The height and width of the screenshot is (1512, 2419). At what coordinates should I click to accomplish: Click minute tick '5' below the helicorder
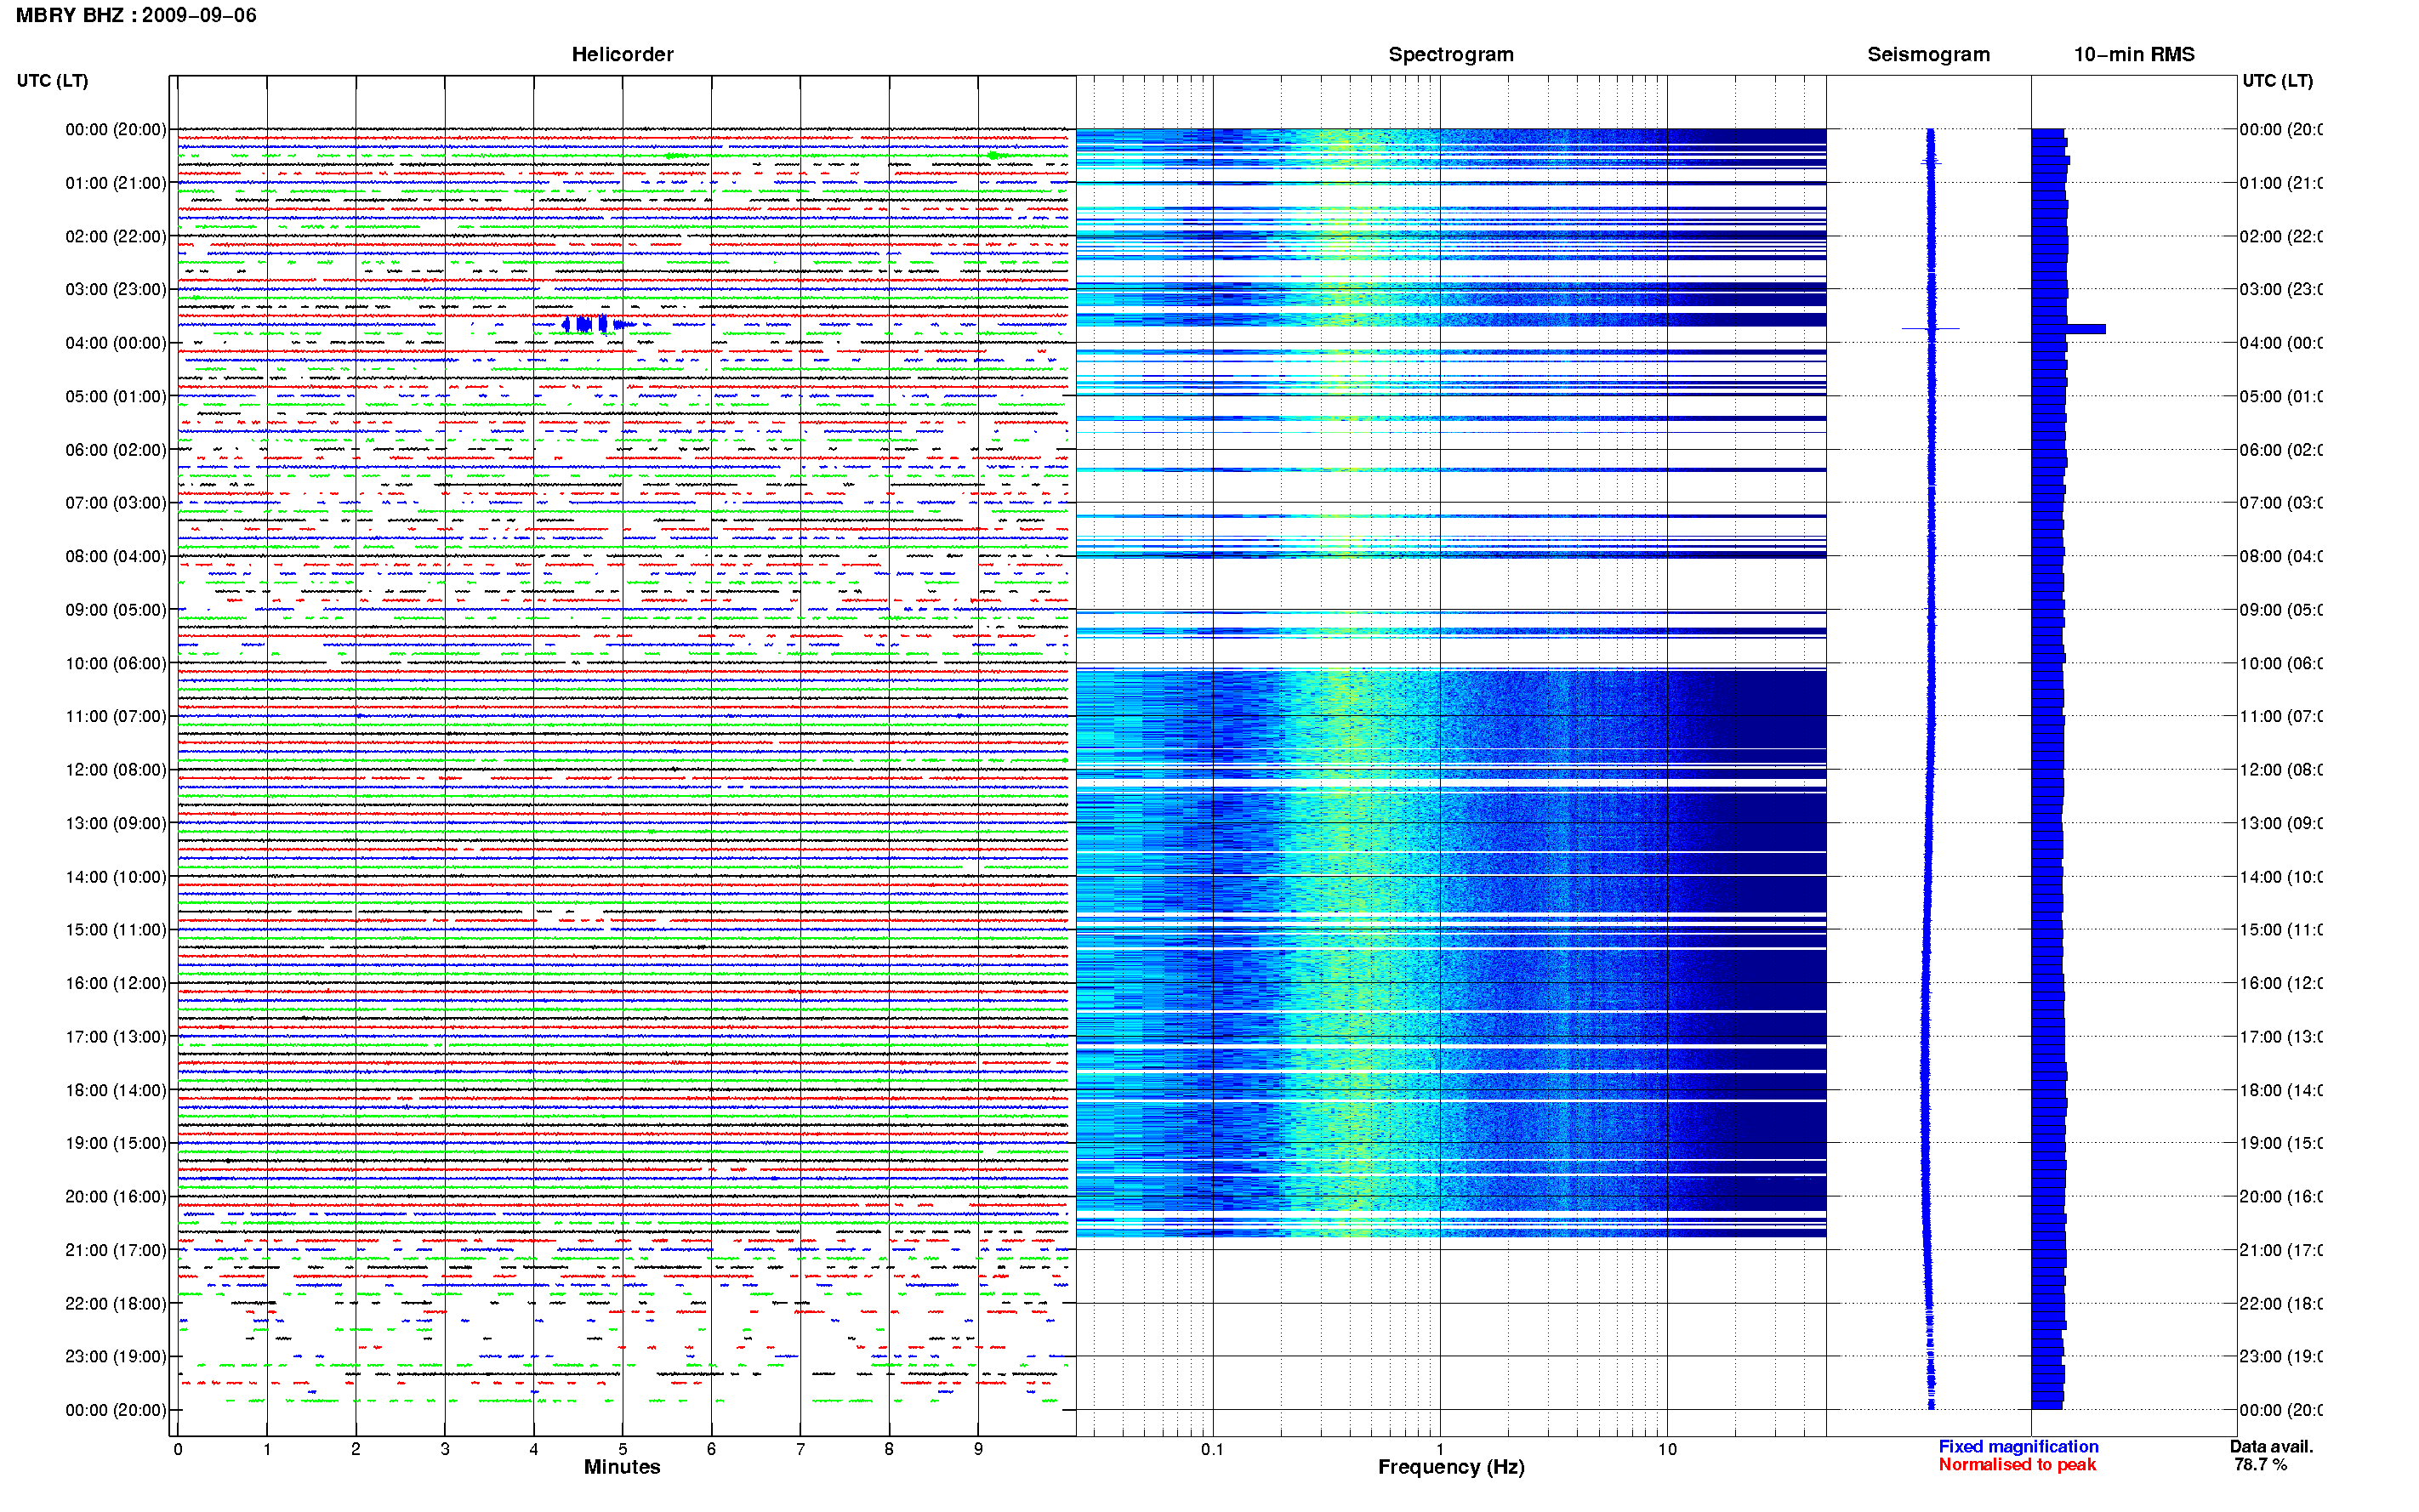tap(622, 1449)
